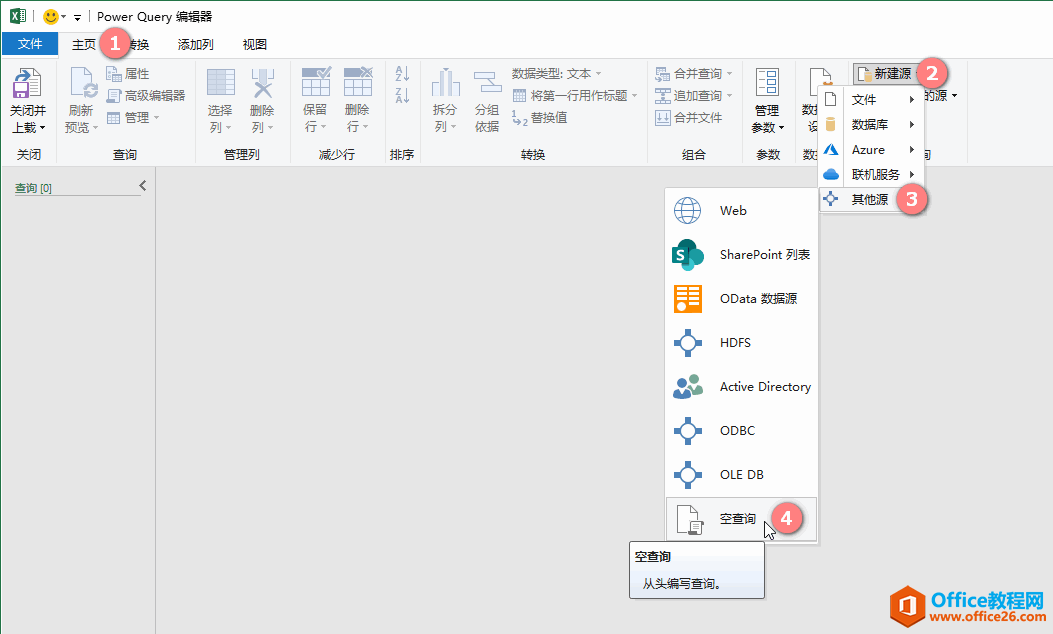Switch to the 主页 (Home) tab

84,44
